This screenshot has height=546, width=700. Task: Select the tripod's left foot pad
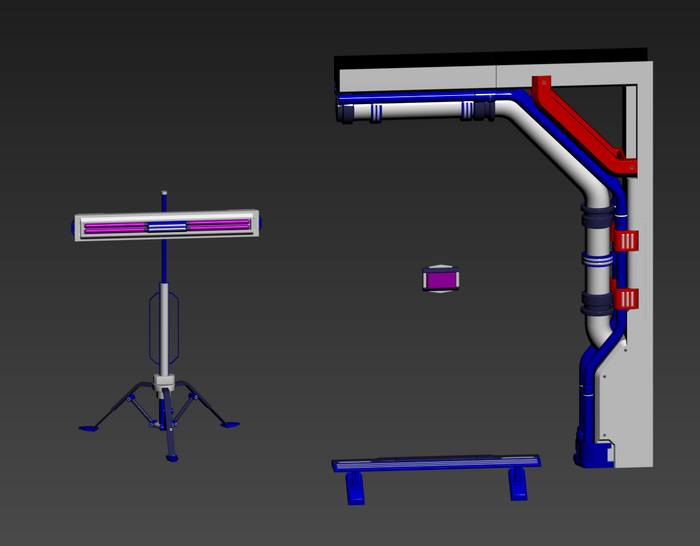pos(89,428)
